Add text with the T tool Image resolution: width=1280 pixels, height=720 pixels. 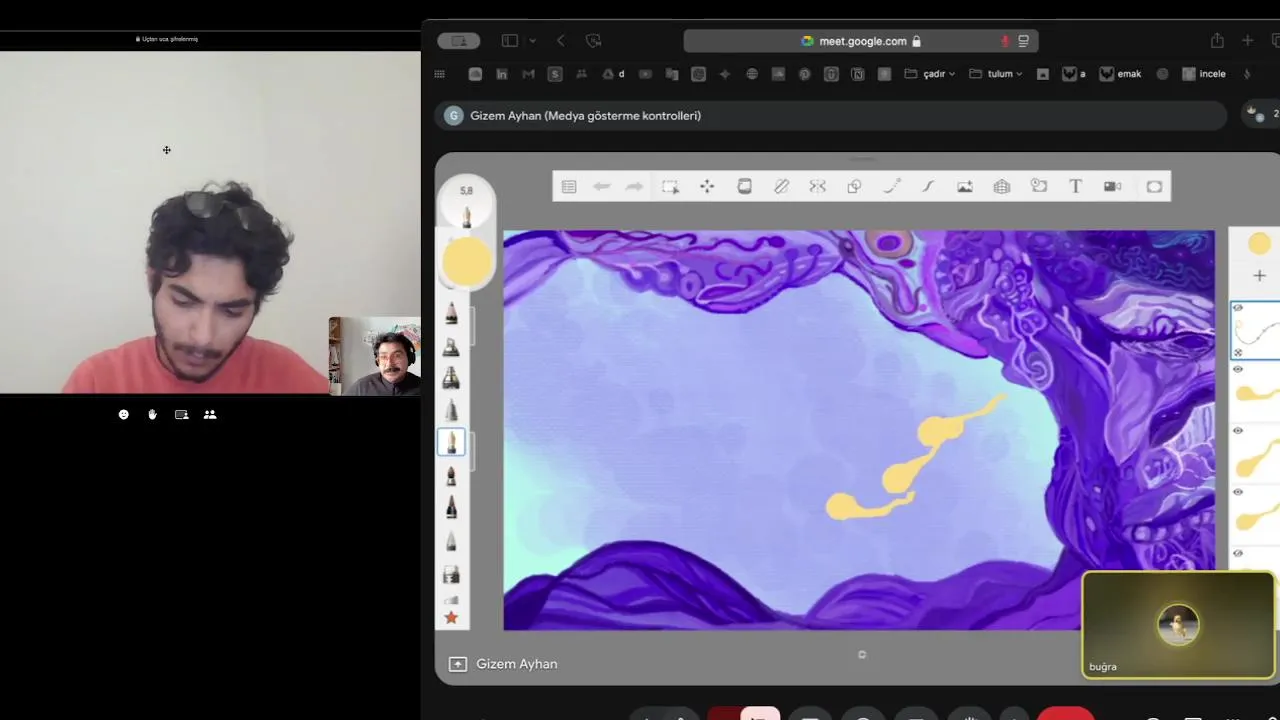point(1075,186)
